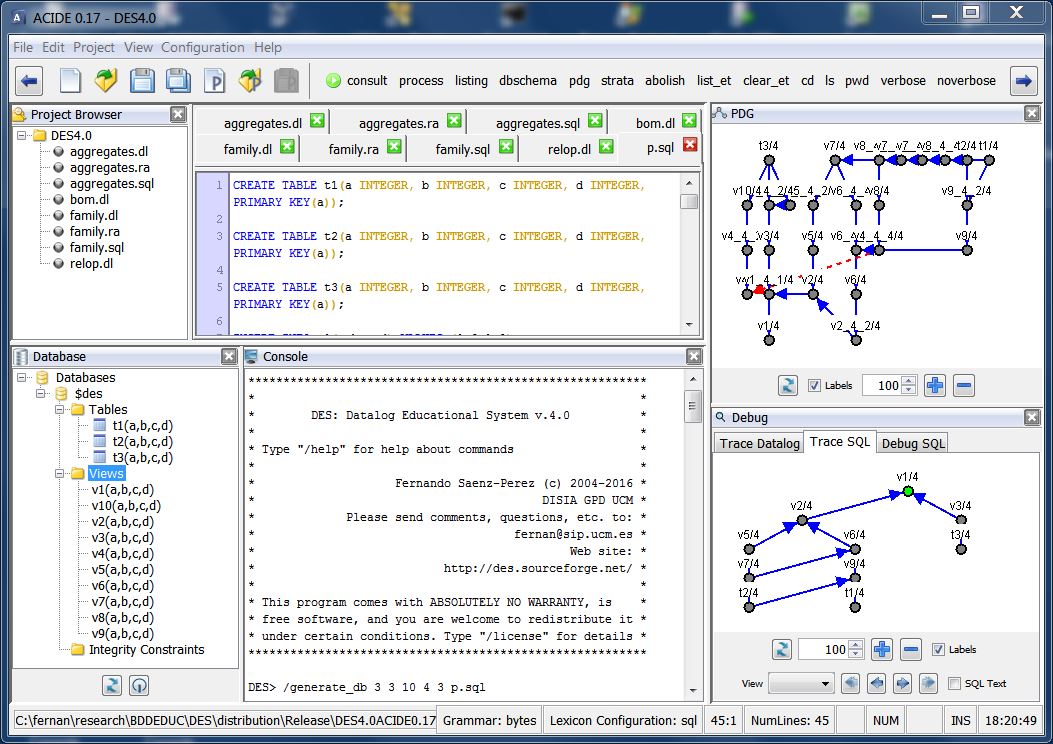This screenshot has width=1053, height=744.
Task: Click the strata command button
Action: (x=617, y=81)
